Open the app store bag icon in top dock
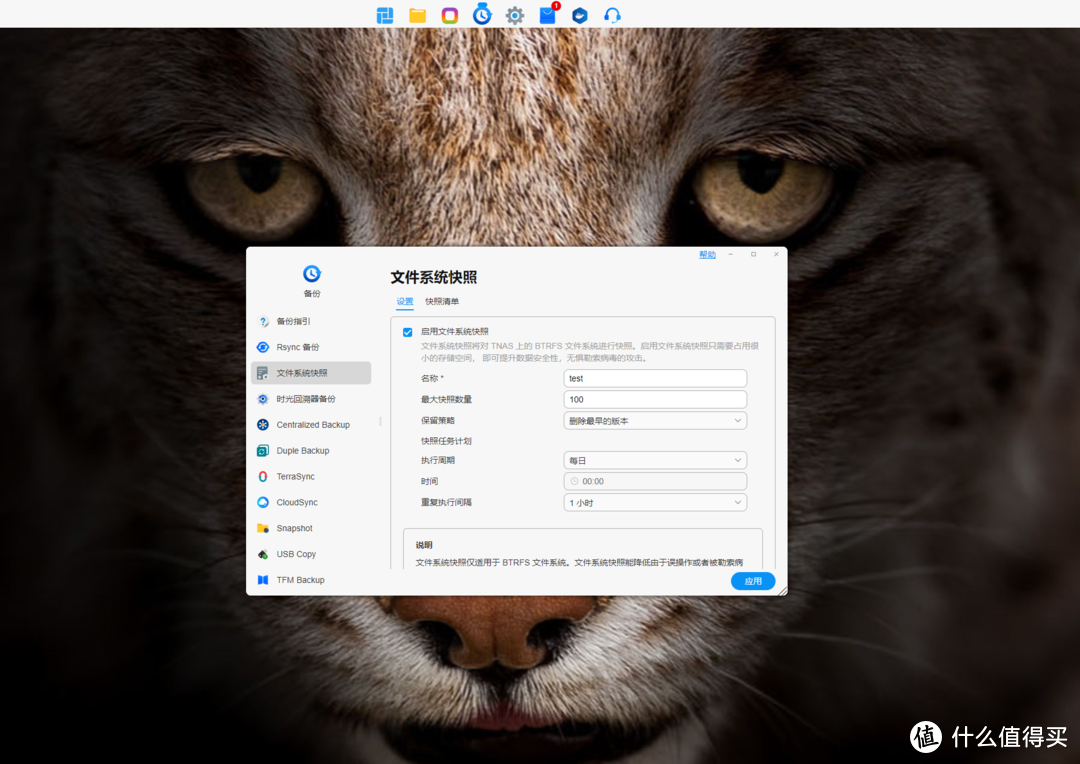Viewport: 1080px width, 764px height. [x=547, y=15]
